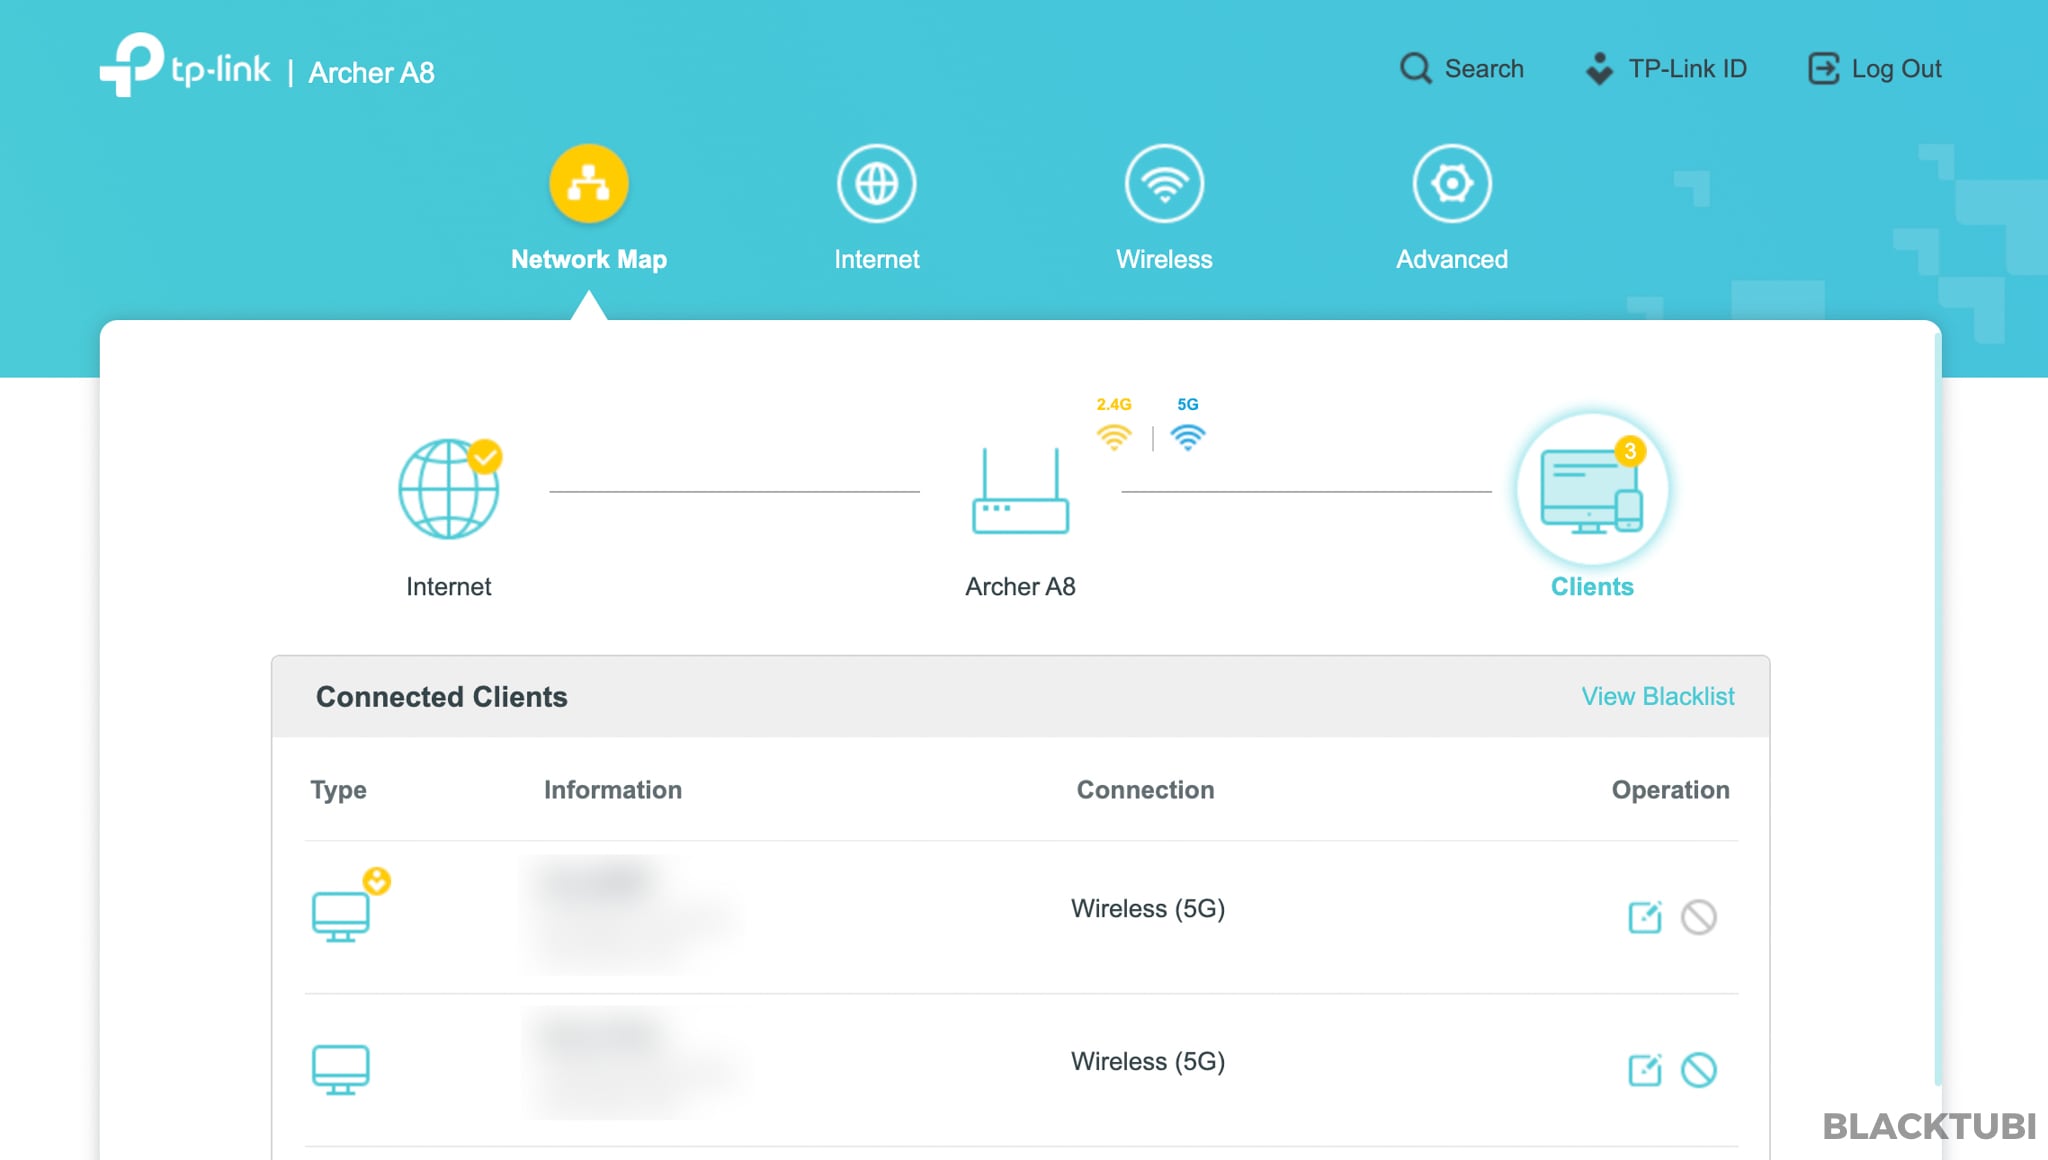Open the View Blacklist link
The image size is (2048, 1160).
(x=1658, y=696)
